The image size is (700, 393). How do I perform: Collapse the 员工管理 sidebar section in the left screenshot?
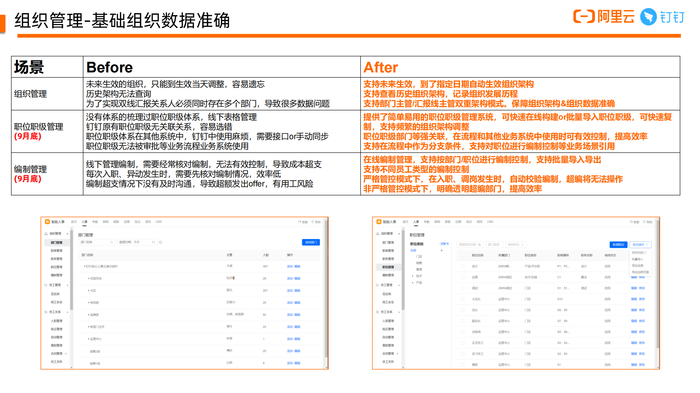(68, 285)
